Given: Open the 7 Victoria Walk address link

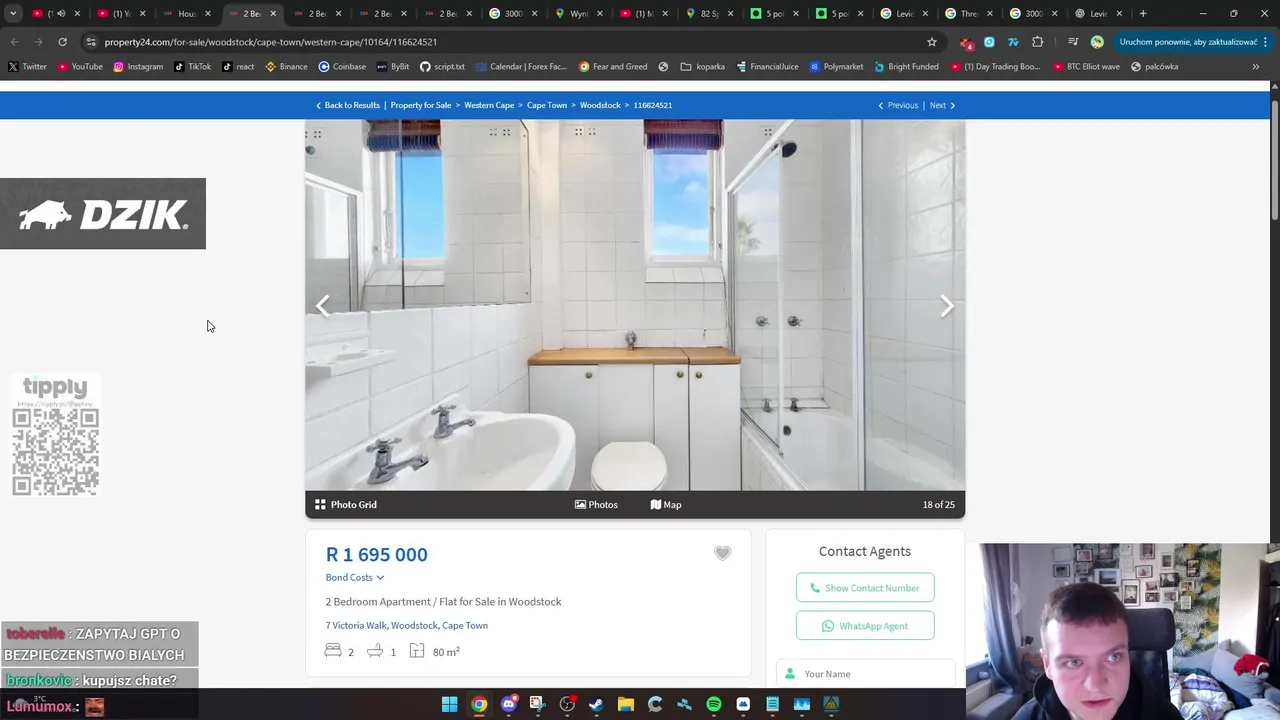Looking at the screenshot, I should coord(407,625).
